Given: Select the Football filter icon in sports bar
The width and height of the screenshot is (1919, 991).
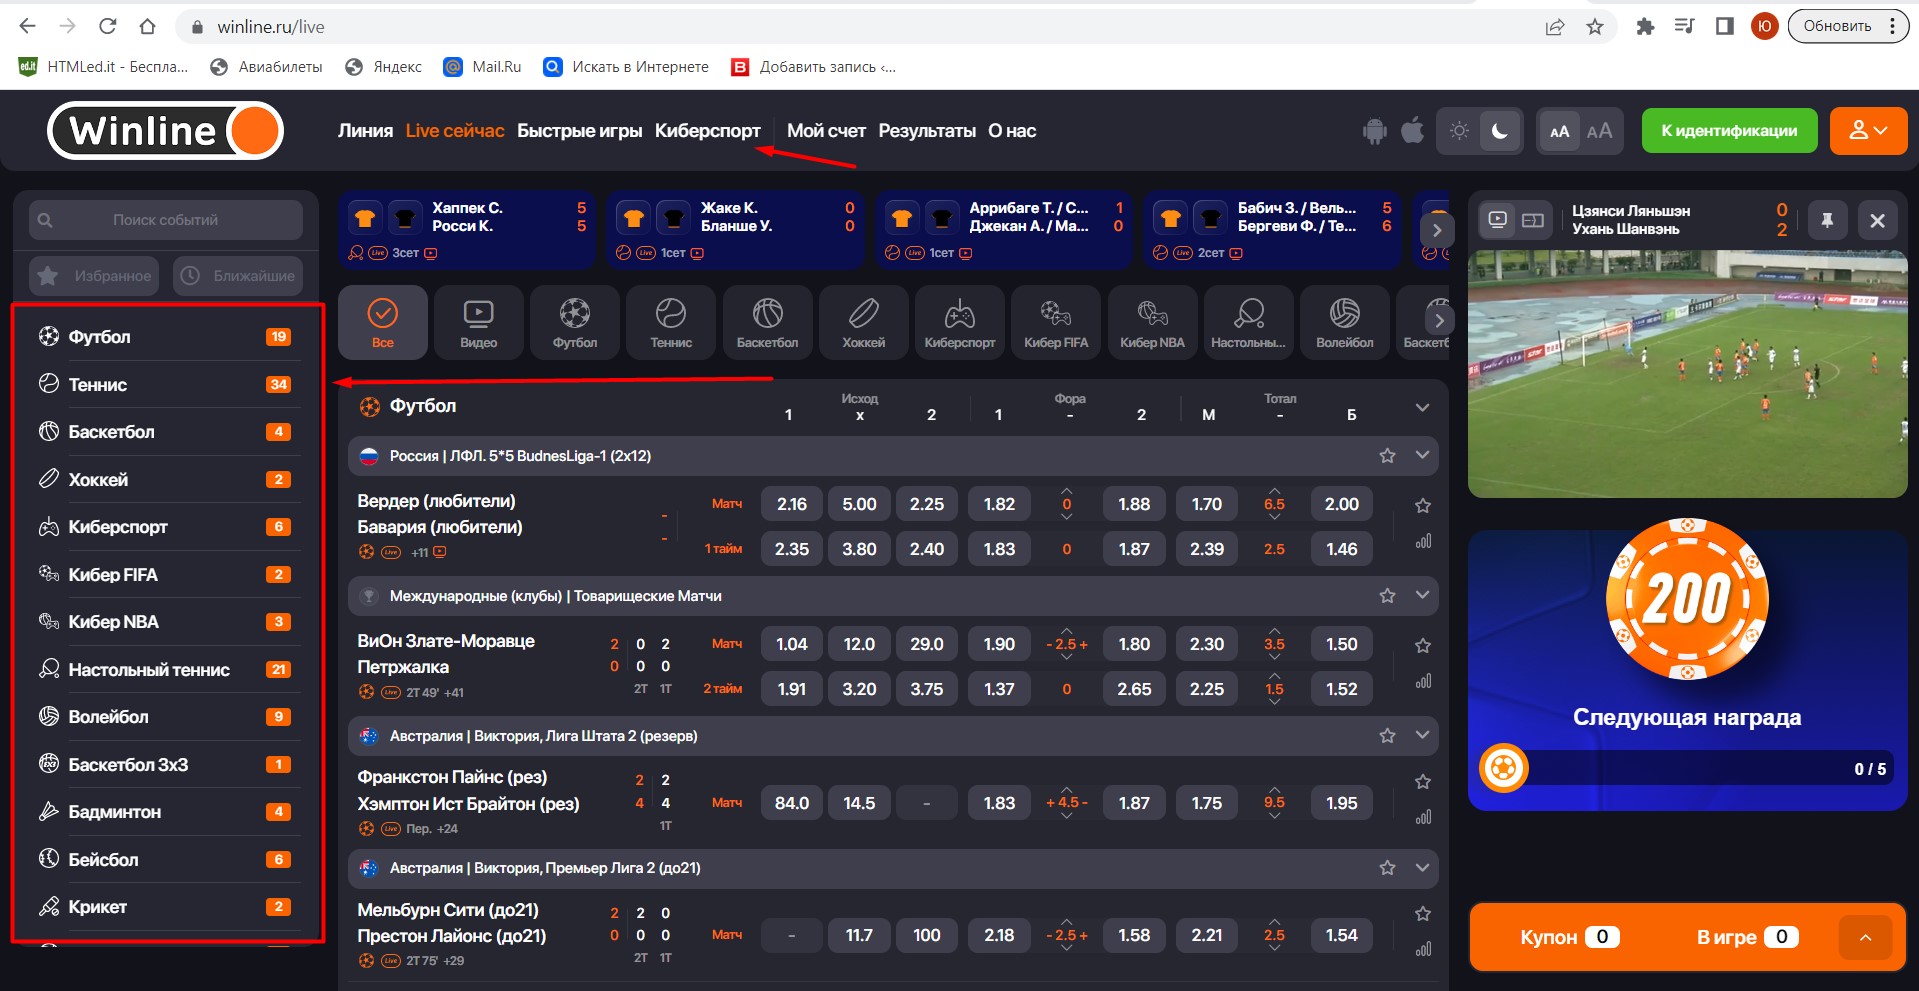Looking at the screenshot, I should [574, 322].
